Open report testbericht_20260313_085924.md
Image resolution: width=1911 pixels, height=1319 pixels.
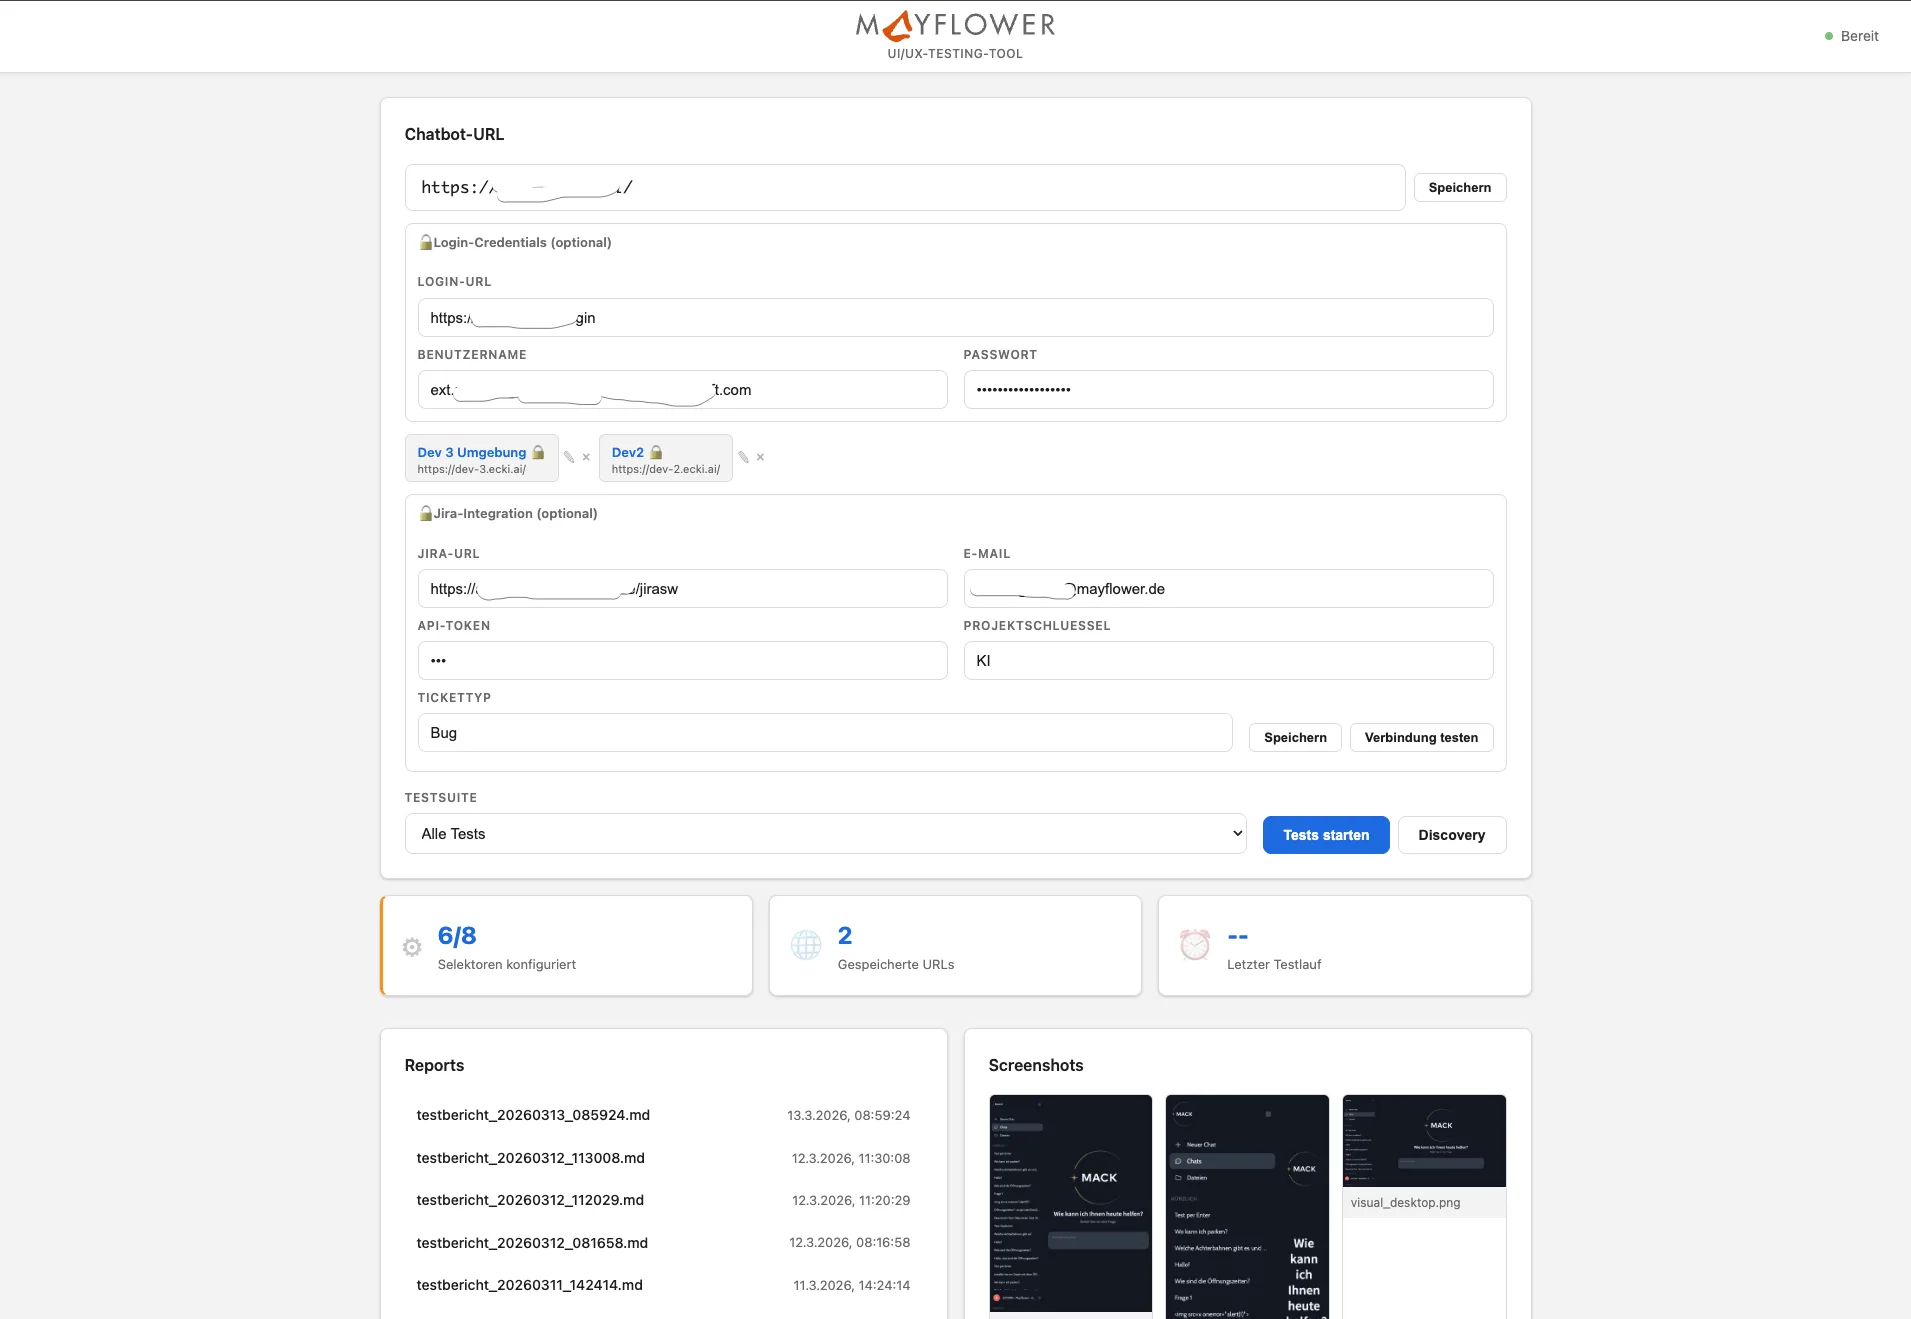(533, 1116)
